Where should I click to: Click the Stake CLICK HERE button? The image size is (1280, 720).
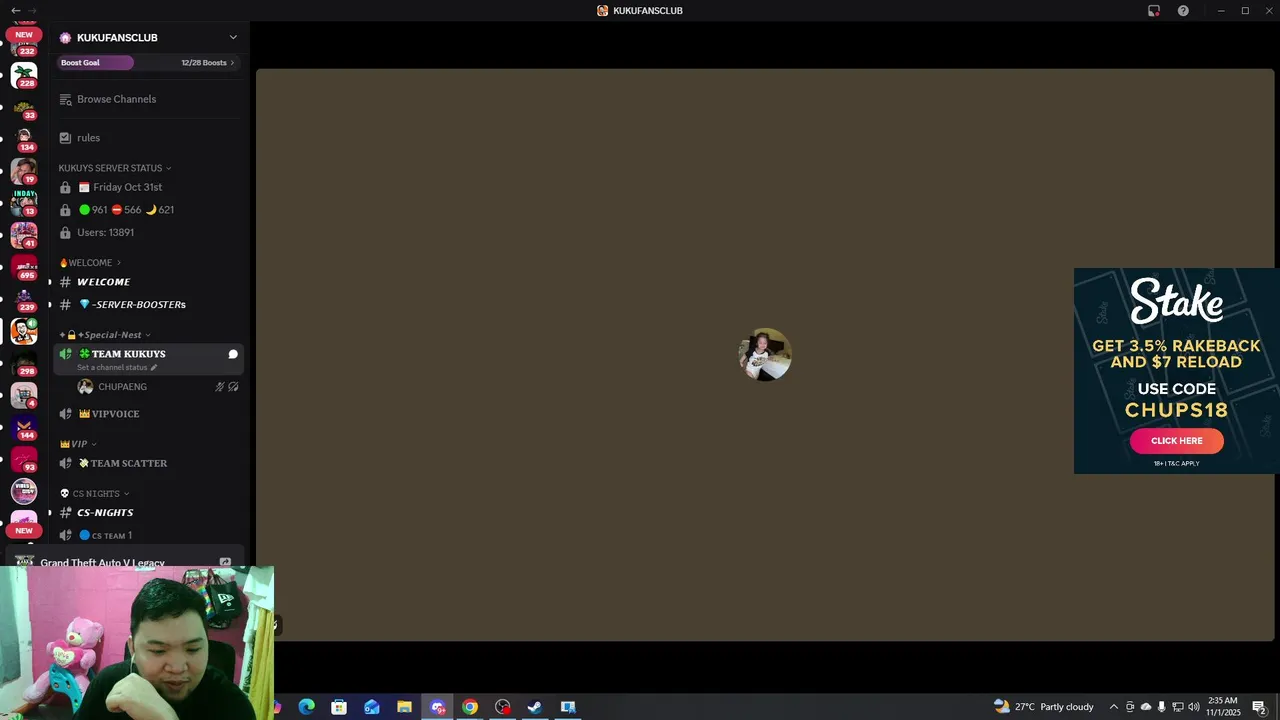pos(1176,441)
